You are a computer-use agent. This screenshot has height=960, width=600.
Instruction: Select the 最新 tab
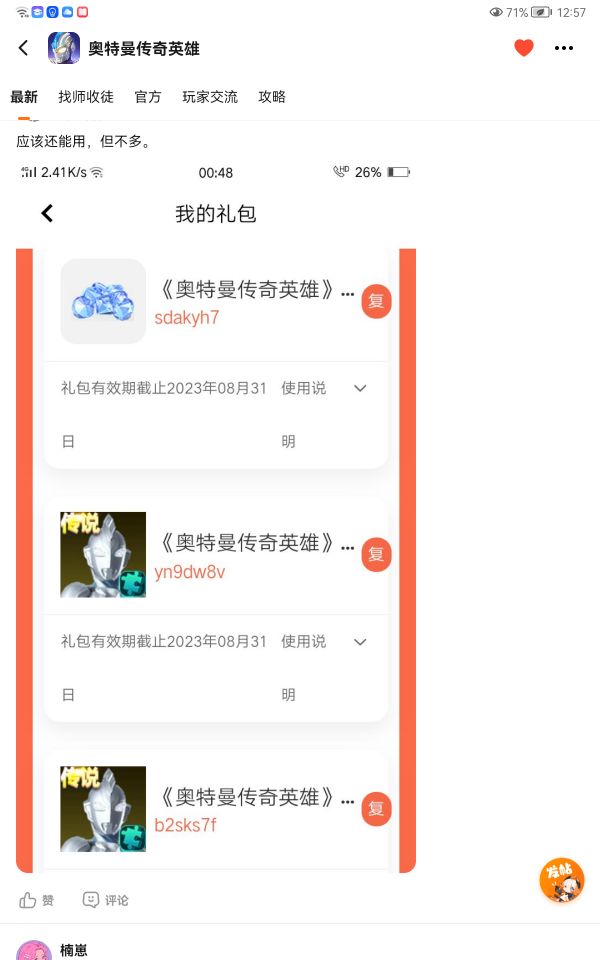pyautogui.click(x=24, y=97)
